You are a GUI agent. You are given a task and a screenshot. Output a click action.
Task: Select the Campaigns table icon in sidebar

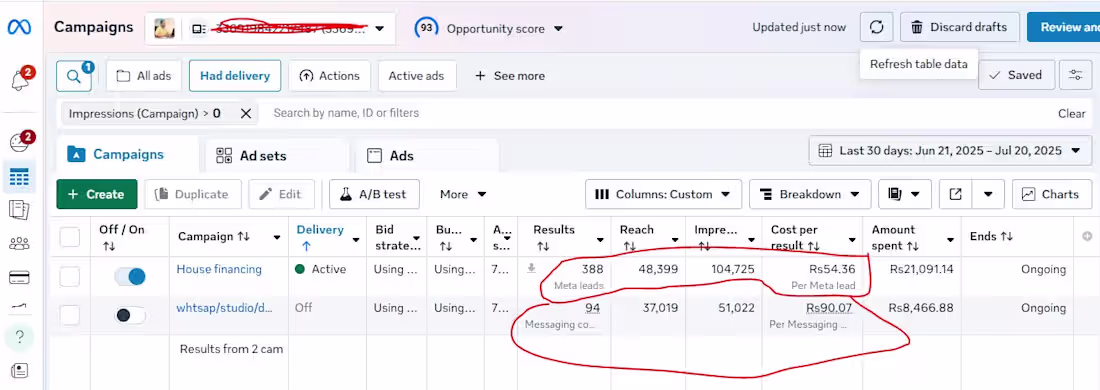click(19, 177)
